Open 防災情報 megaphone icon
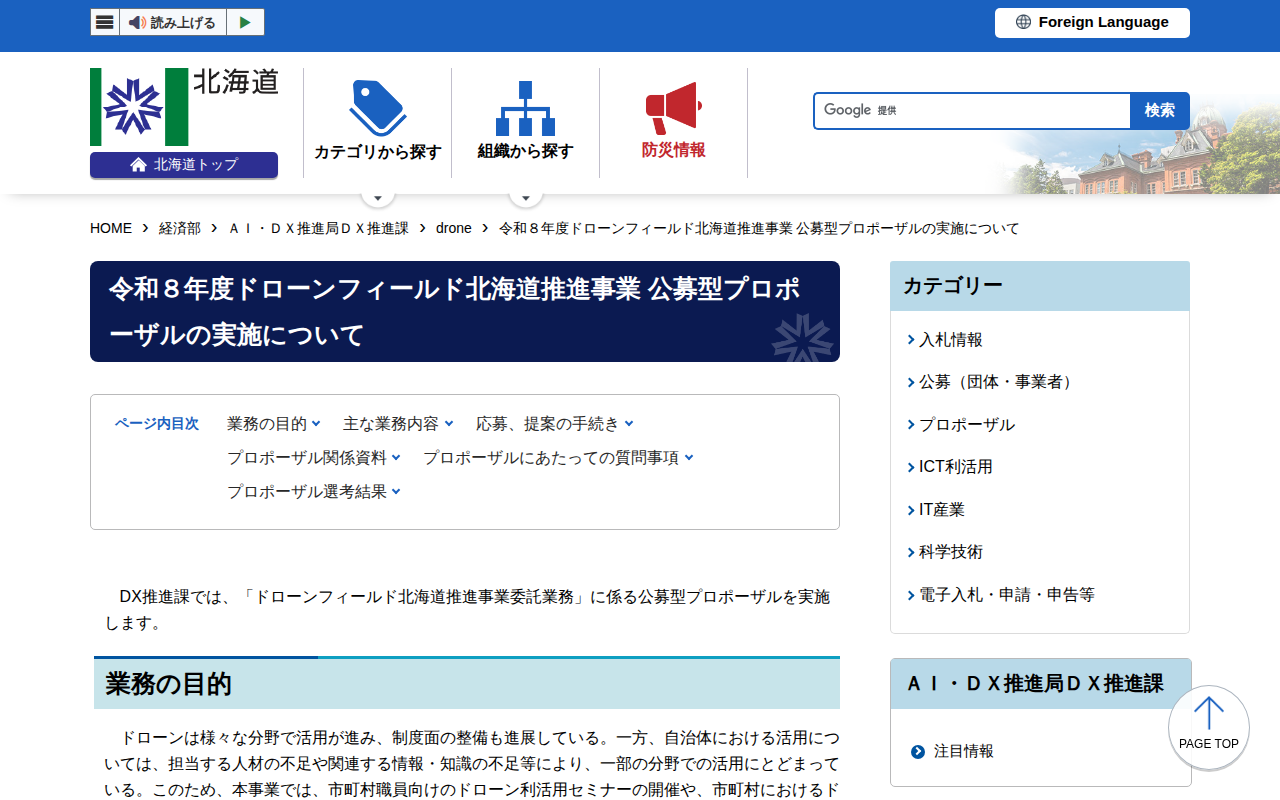This screenshot has height=800, width=1280. click(x=673, y=108)
